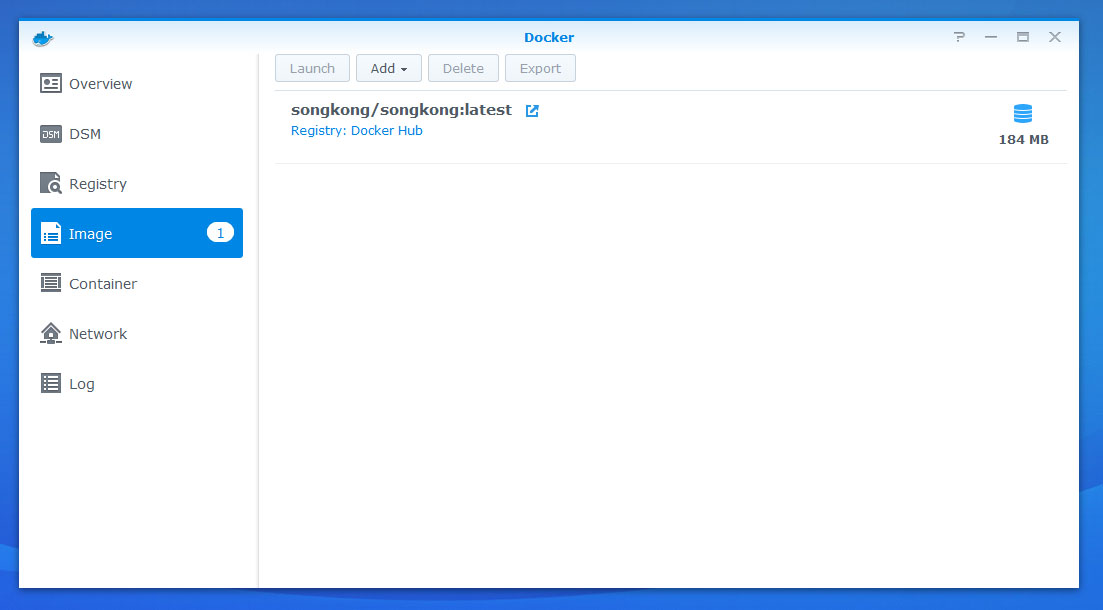Open the Overview section
Screen dimensions: 1103x610
[x=136, y=84]
